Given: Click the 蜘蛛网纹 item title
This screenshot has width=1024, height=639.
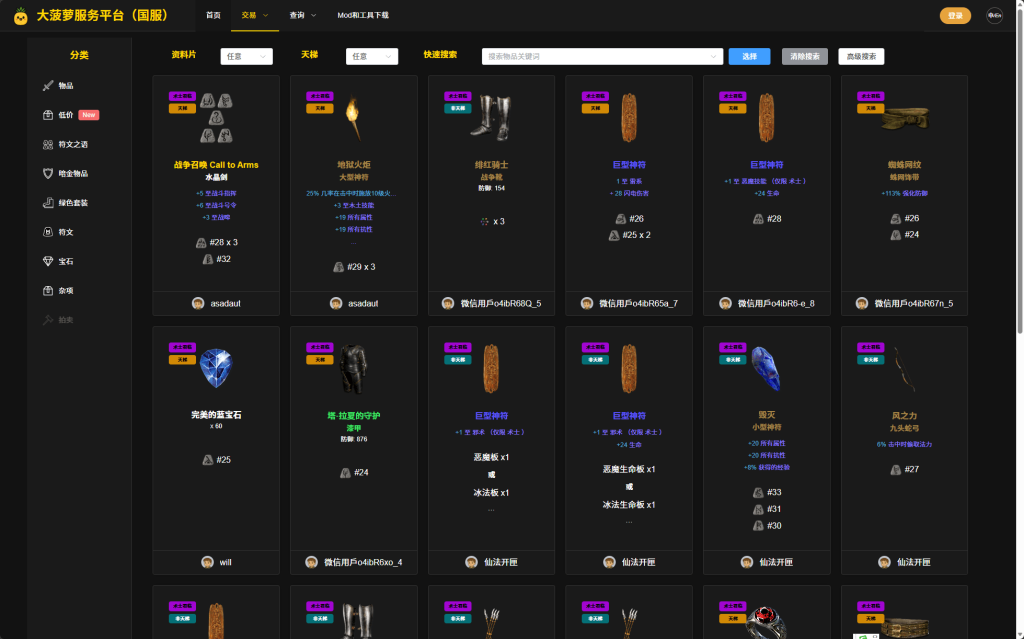Looking at the screenshot, I should click(904, 165).
